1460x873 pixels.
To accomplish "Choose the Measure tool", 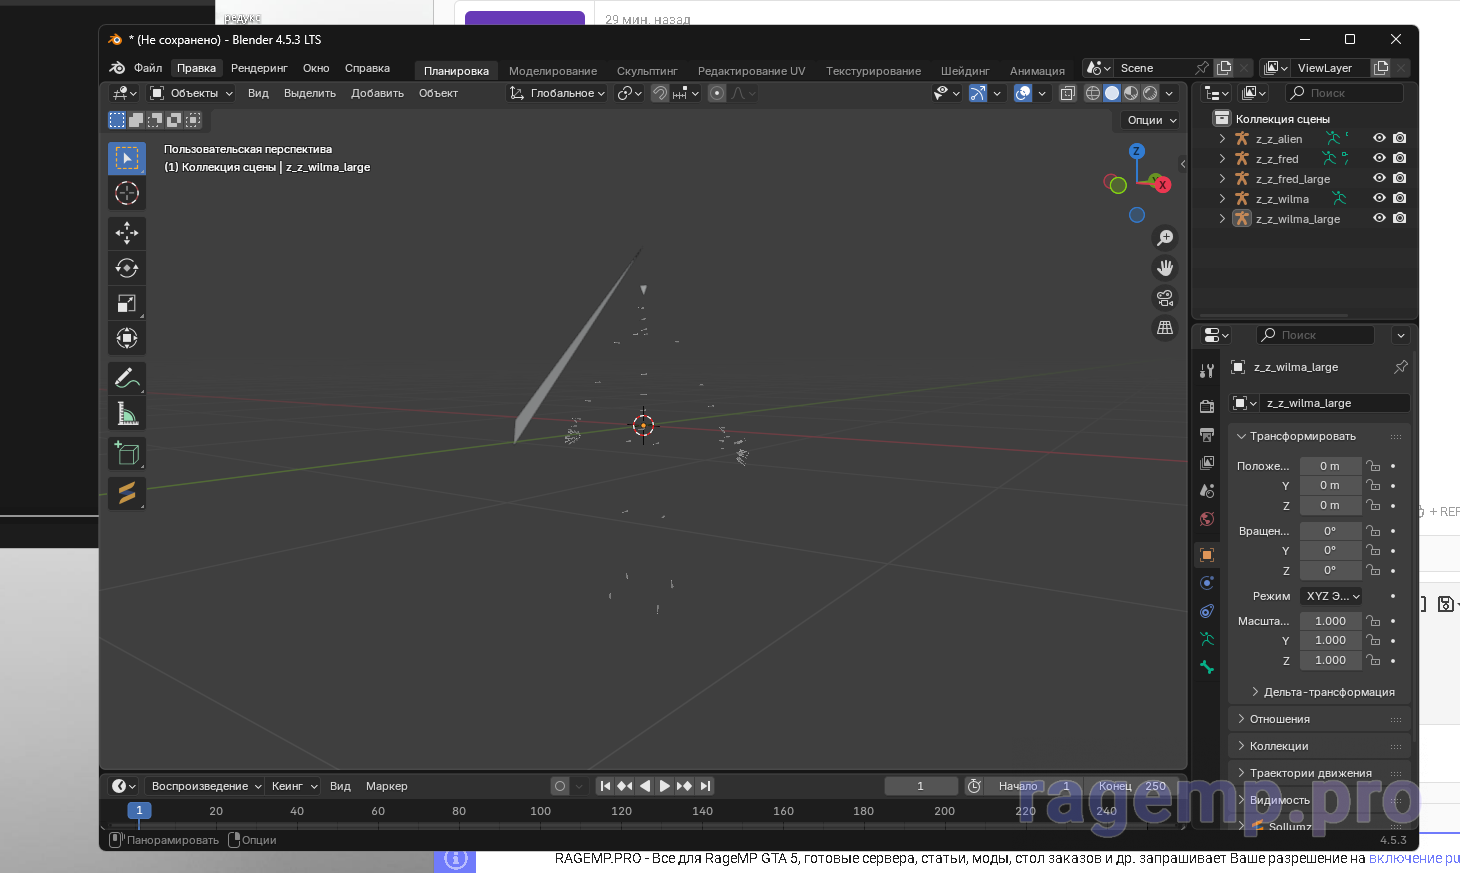I will [x=127, y=413].
